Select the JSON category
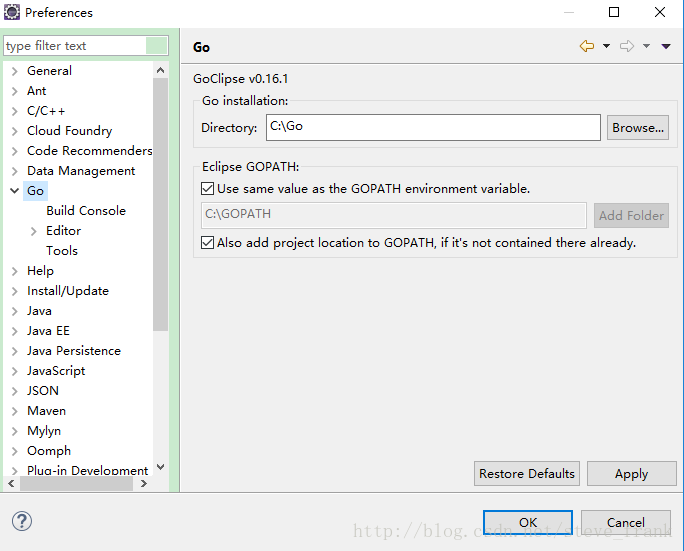This screenshot has width=684, height=551. [43, 391]
